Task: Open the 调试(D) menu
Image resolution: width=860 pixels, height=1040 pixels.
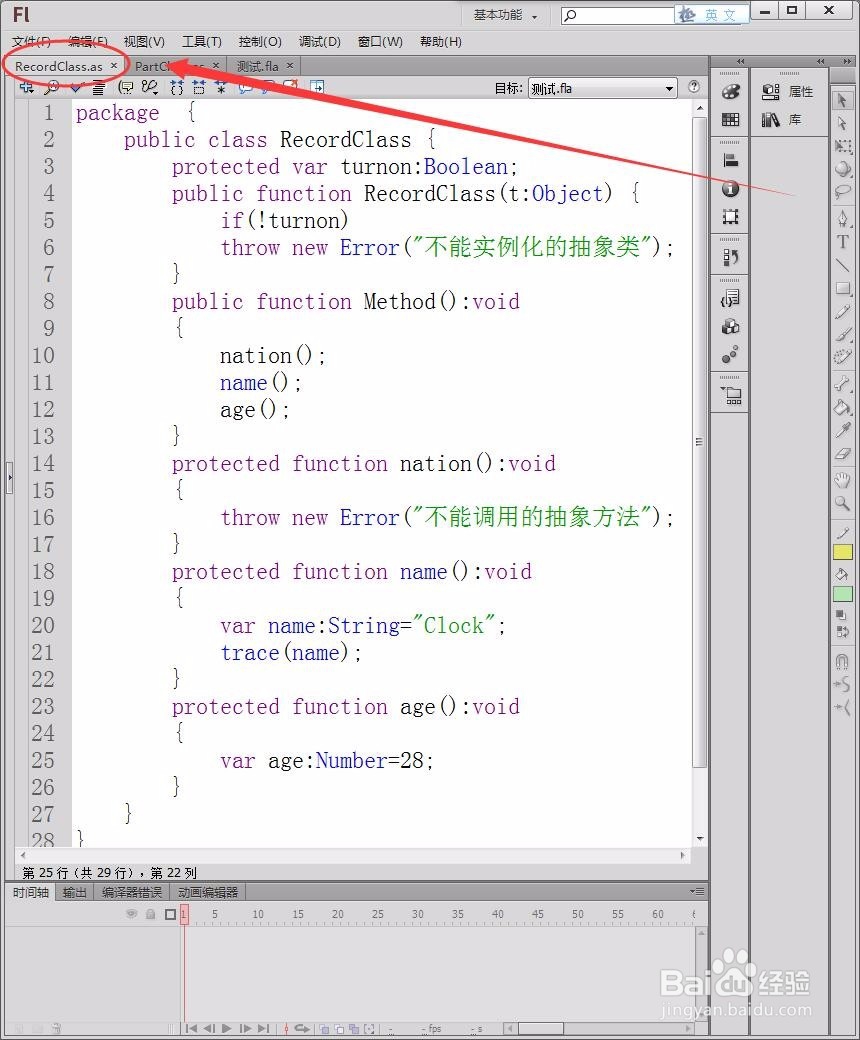Action: 320,42
